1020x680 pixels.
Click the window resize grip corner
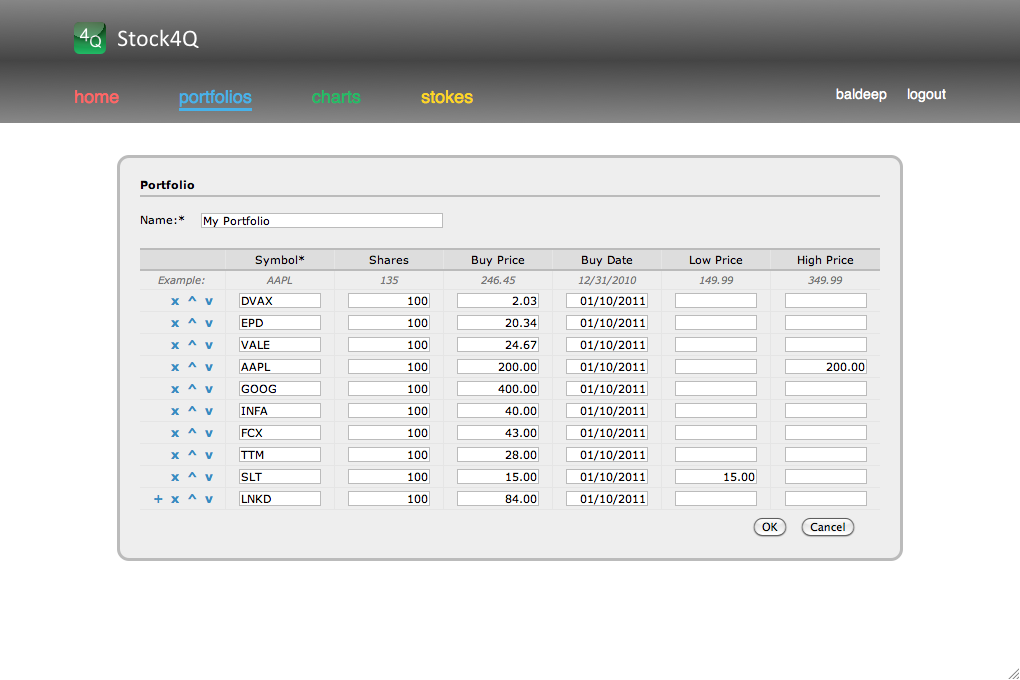[x=1013, y=673]
